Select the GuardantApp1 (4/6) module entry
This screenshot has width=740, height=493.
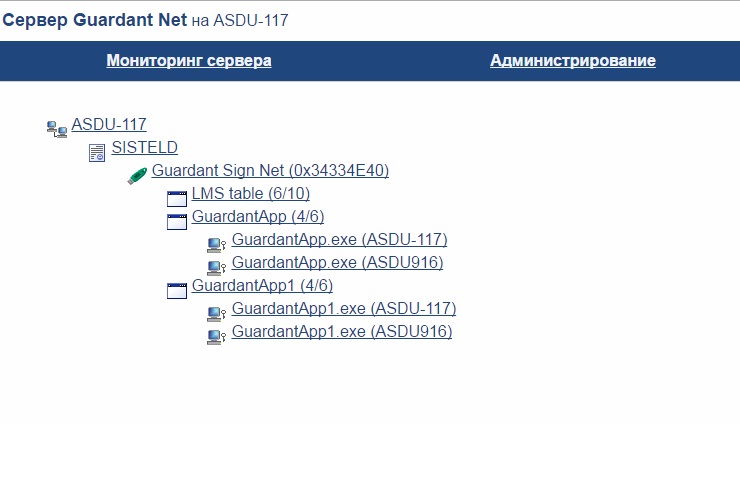coord(262,286)
